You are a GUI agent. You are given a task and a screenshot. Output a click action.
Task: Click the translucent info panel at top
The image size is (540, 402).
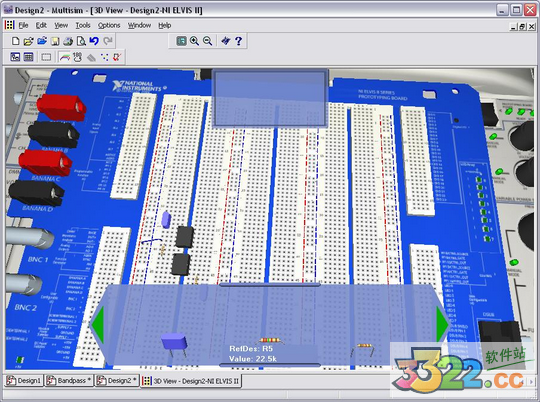[x=270, y=98]
